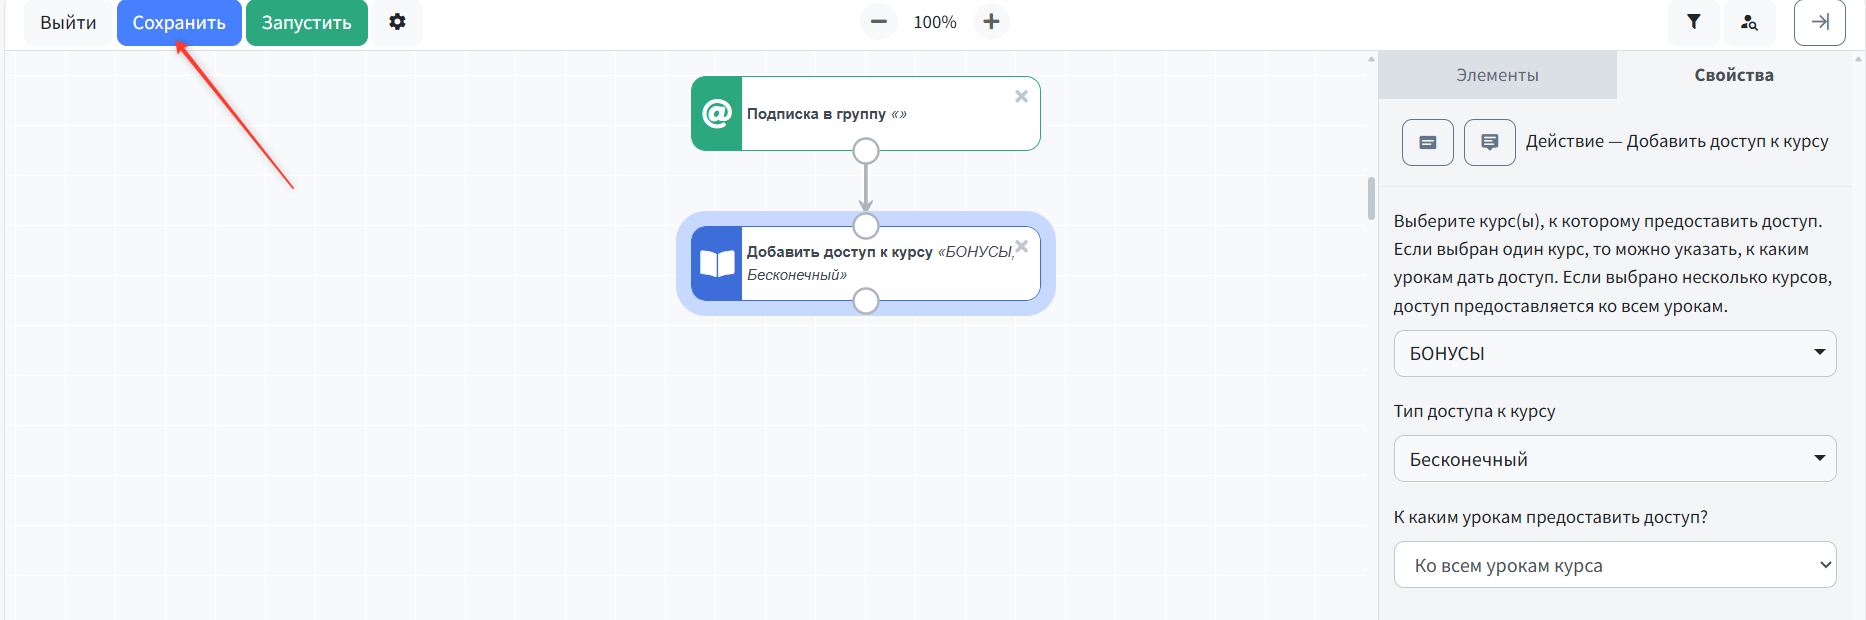Open the БОНУСЫ course dropdown
This screenshot has width=1866, height=620.
(x=1614, y=354)
